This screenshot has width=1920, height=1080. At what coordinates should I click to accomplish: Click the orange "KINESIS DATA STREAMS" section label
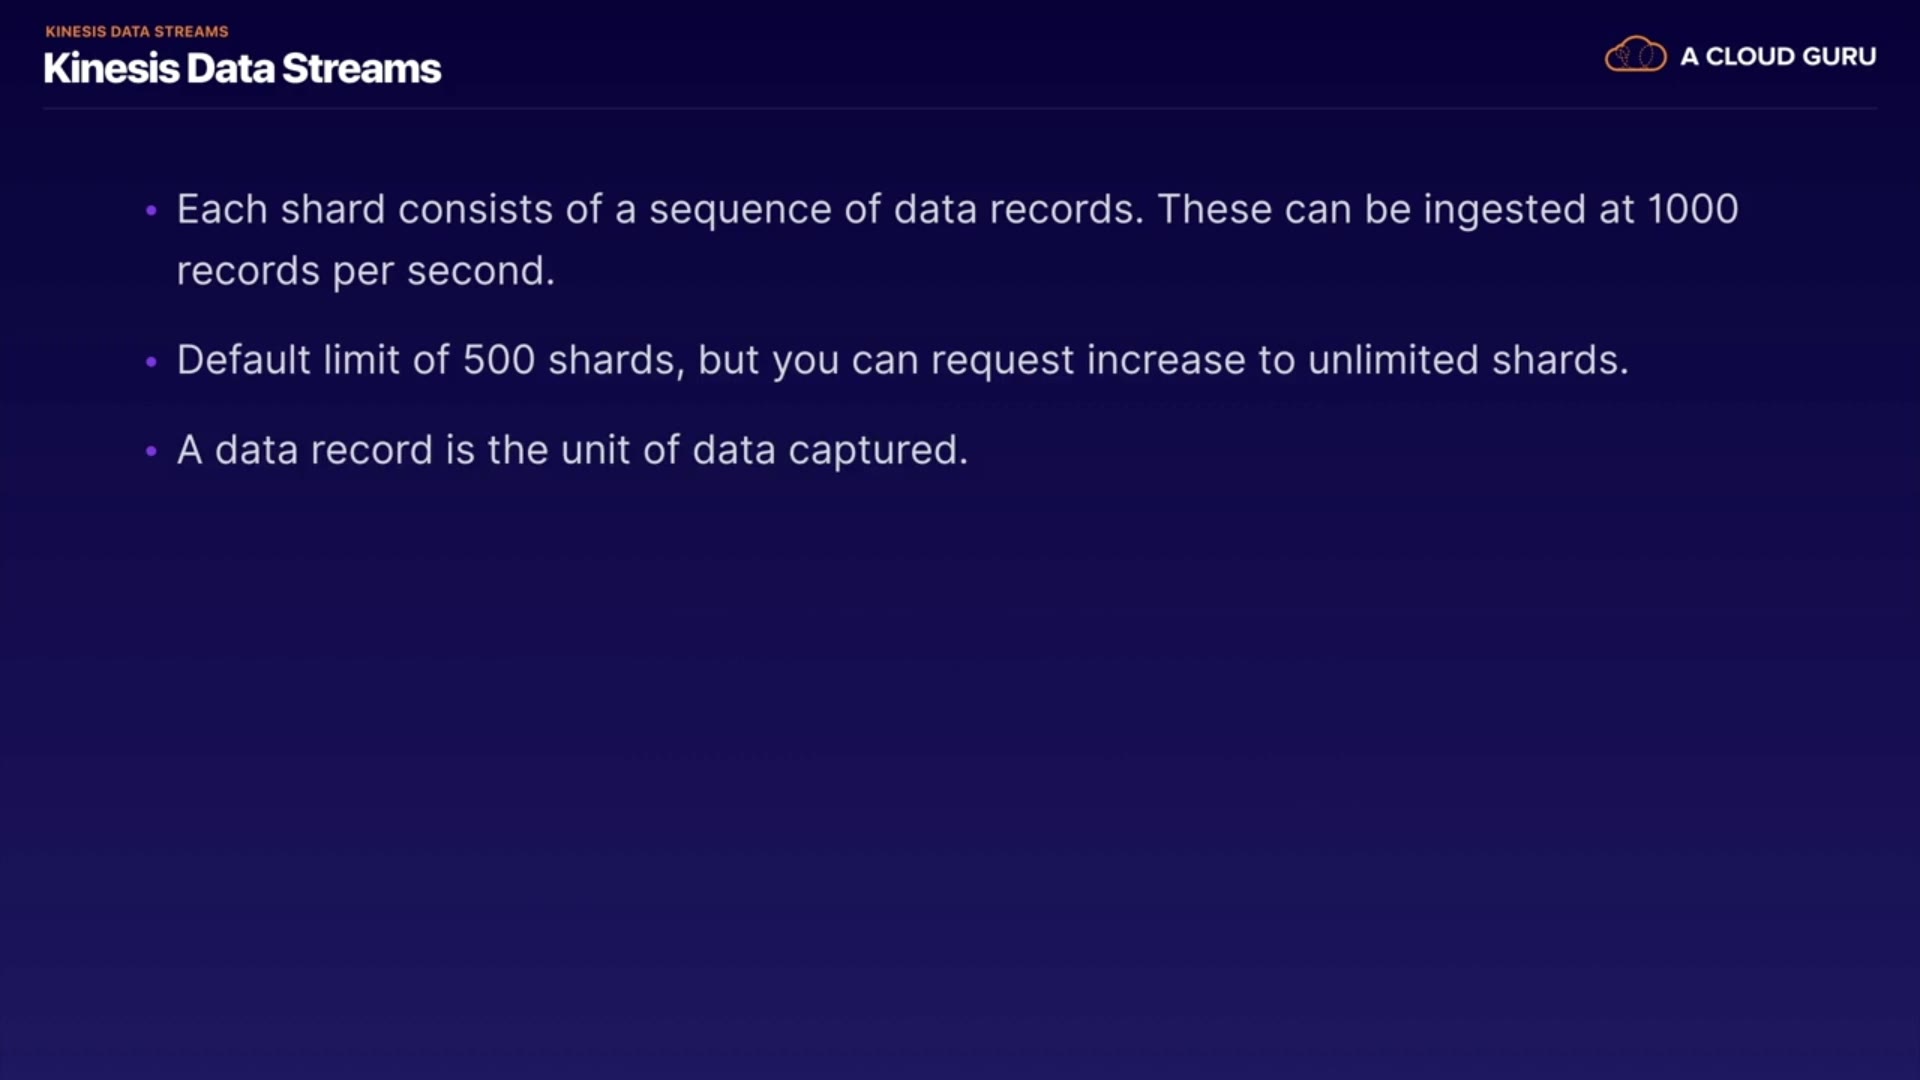[x=137, y=31]
